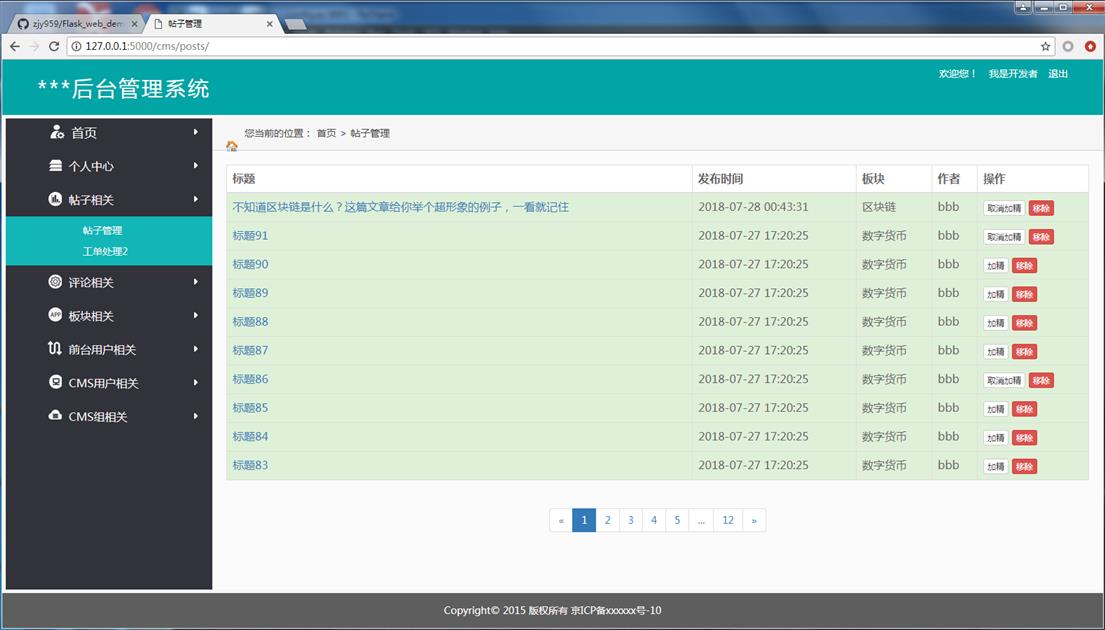Remove the 标题91 post

[x=1041, y=237]
